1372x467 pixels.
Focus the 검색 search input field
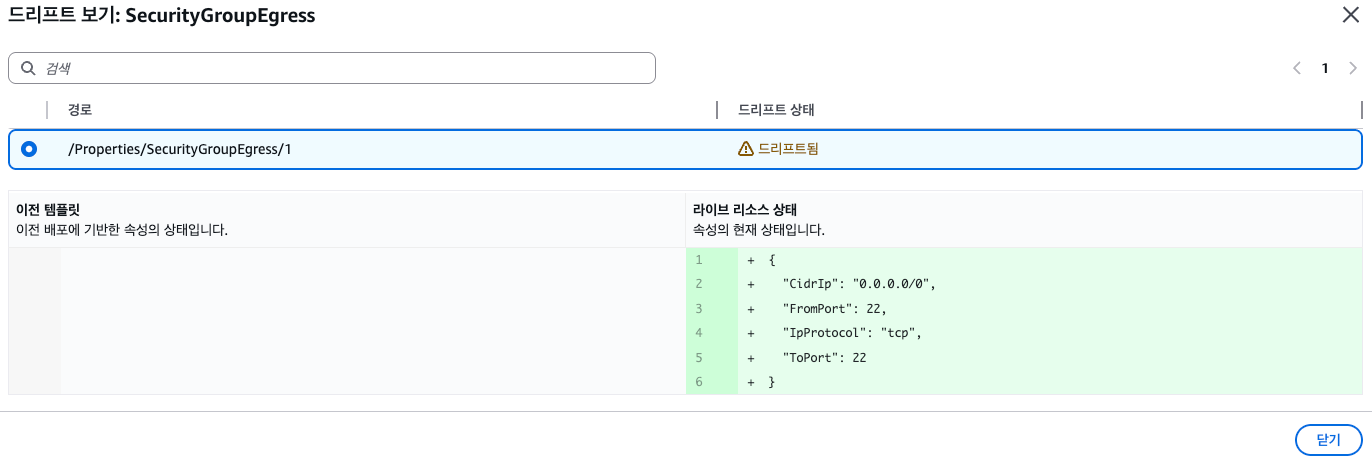click(x=340, y=68)
